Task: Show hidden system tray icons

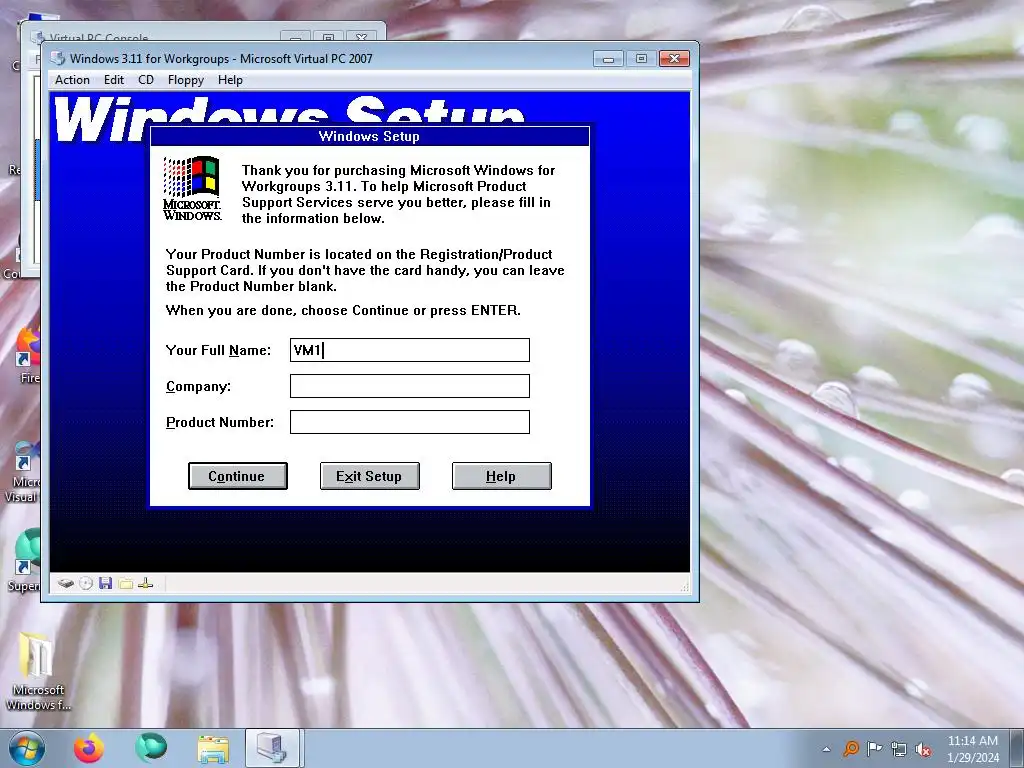Action: 826,749
